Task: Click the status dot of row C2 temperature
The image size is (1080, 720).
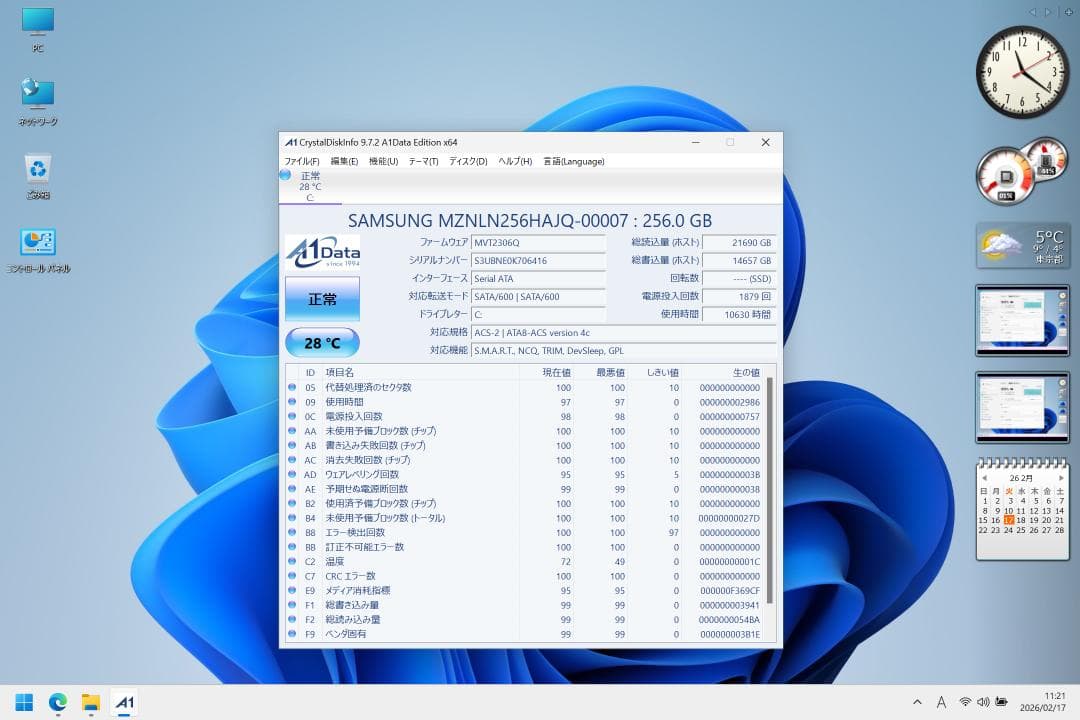Action: tap(292, 562)
